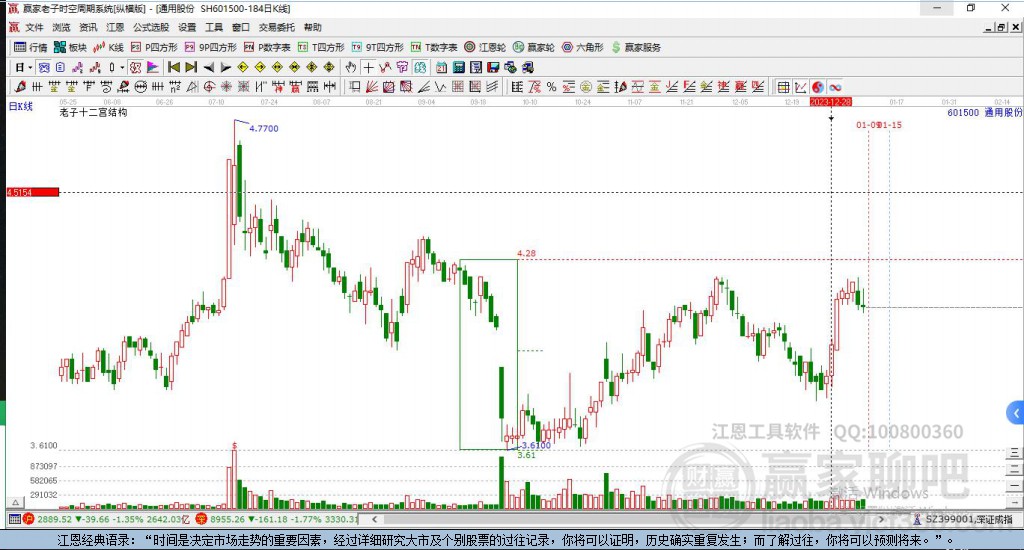Open the T四方形 tool
Screen dimensions: 1024x550
[x=321, y=47]
